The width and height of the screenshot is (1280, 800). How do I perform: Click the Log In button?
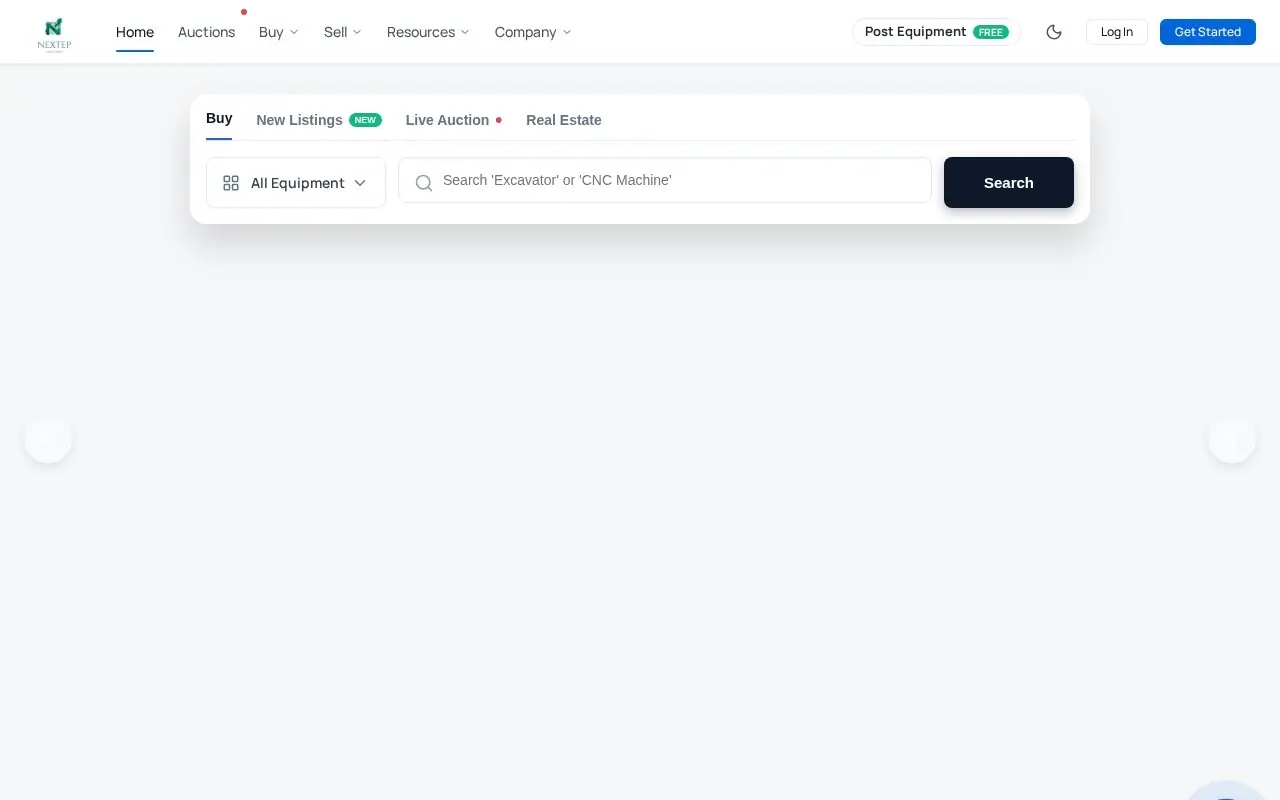point(1117,32)
